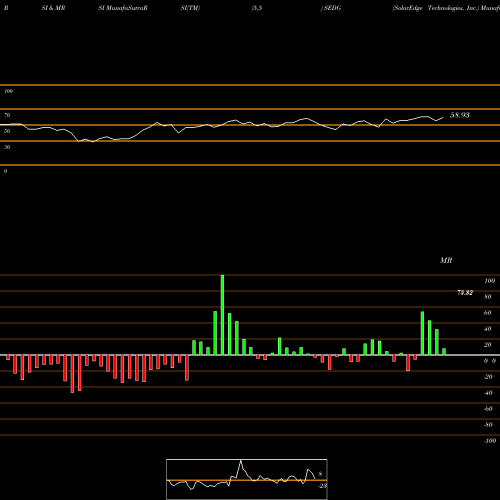
Task: Click the SI & MR header label
Action: click(53, 8)
